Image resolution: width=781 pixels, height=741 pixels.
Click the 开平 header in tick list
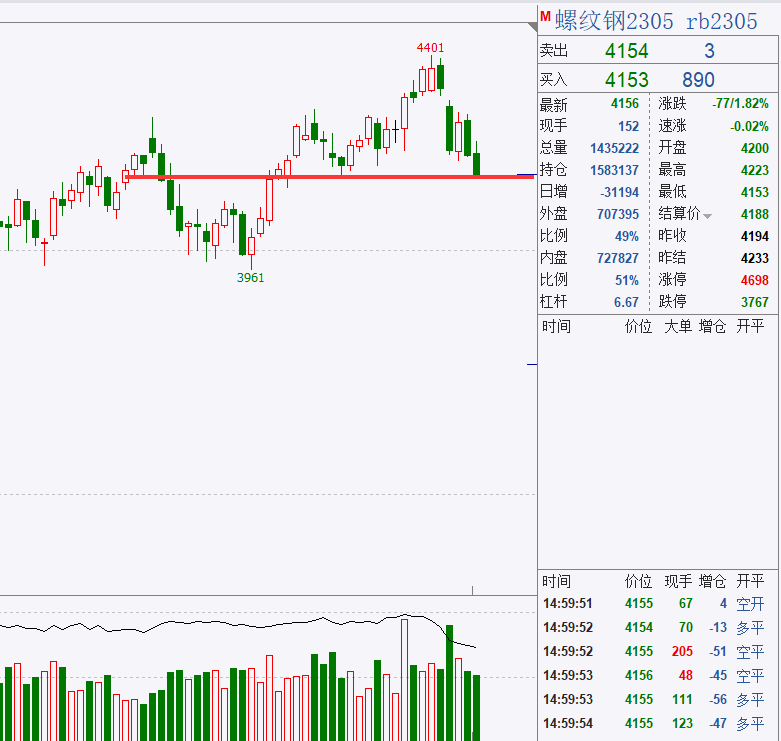click(x=750, y=581)
